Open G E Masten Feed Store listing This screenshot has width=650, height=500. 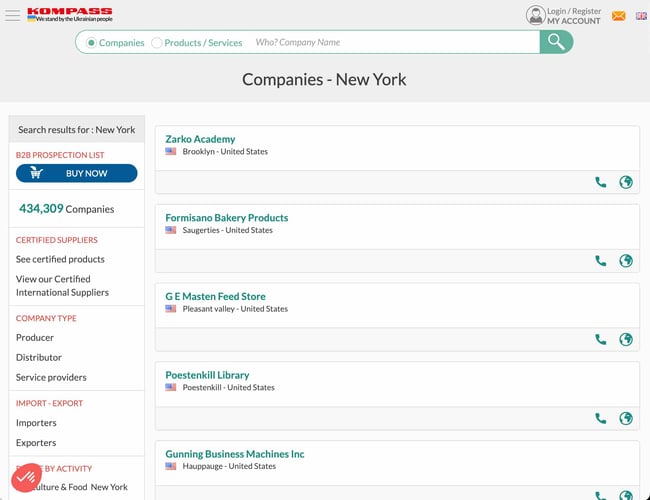point(216,296)
